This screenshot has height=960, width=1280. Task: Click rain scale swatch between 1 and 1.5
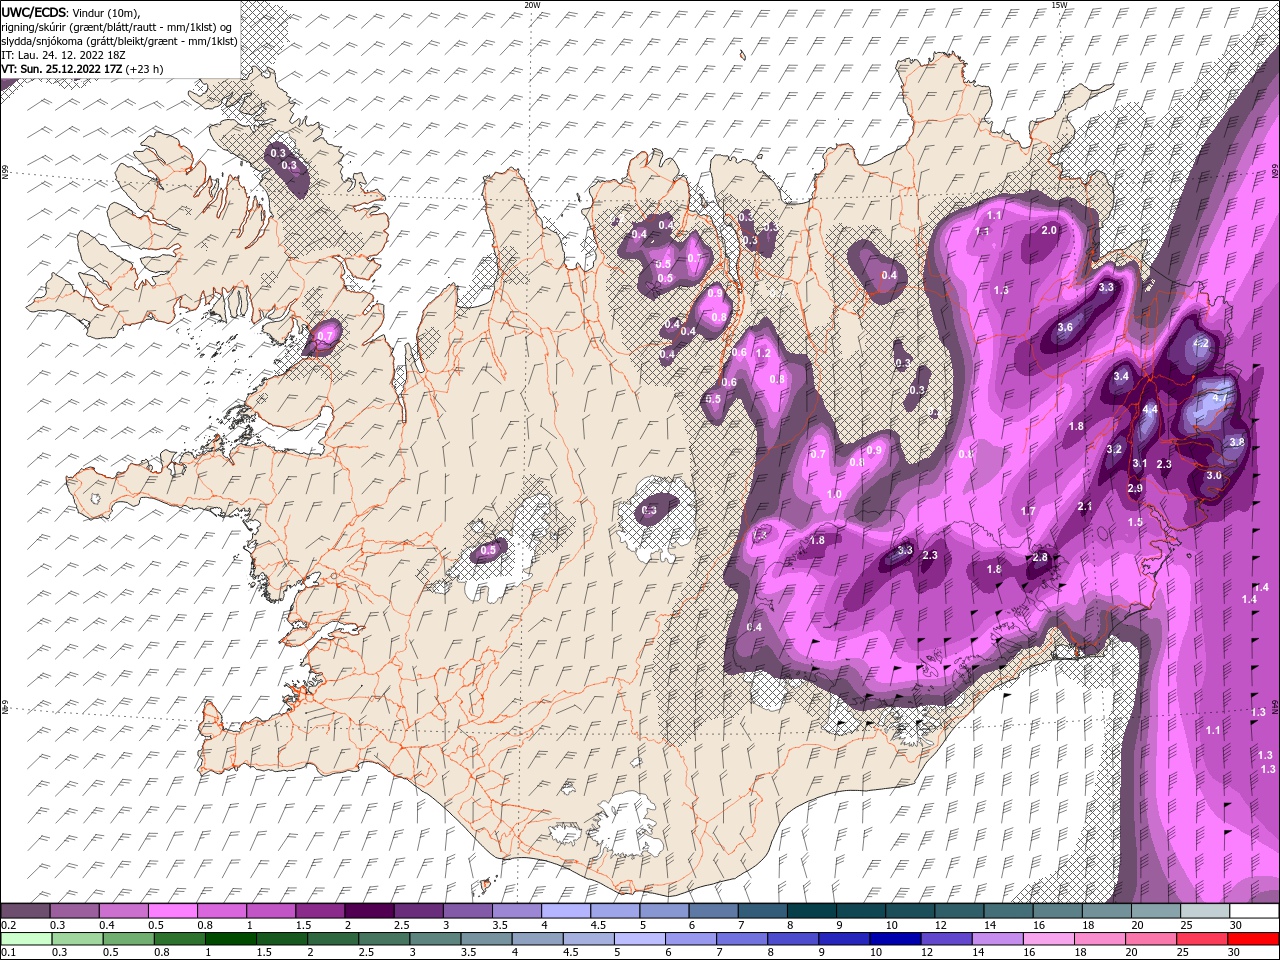tap(229, 939)
